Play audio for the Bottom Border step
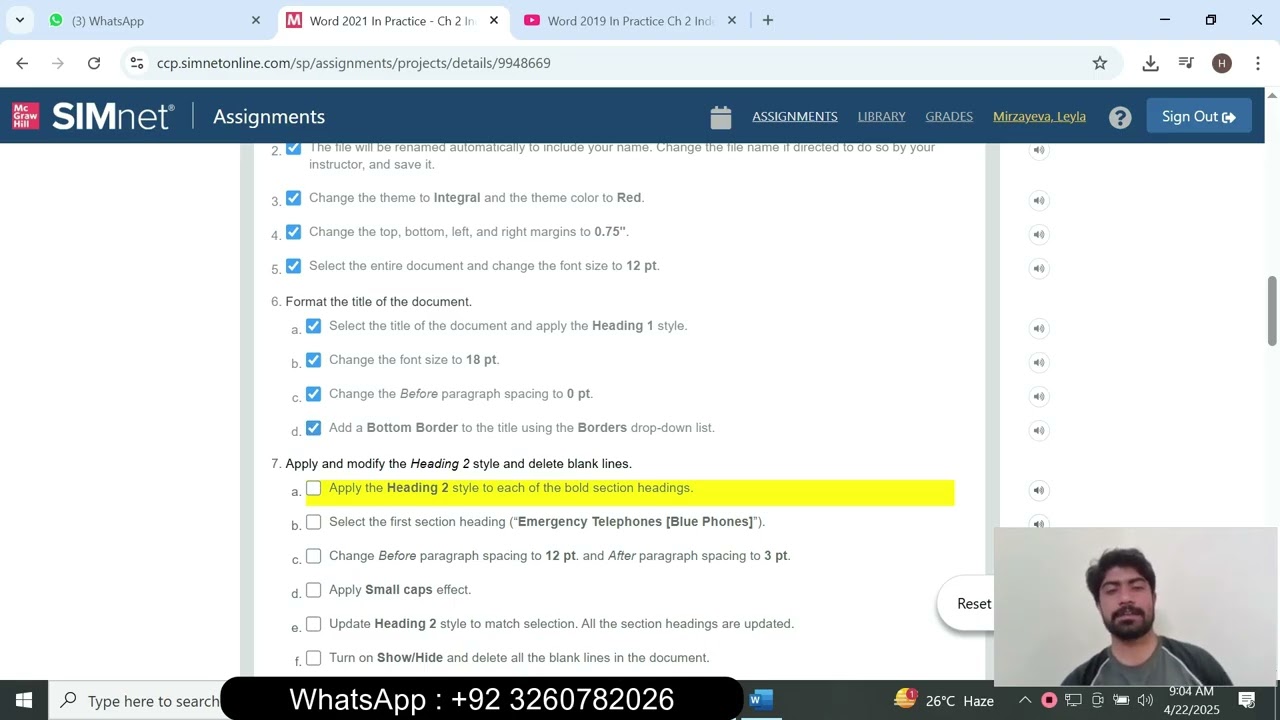Screen dimensions: 1280x720 coord(1039,430)
